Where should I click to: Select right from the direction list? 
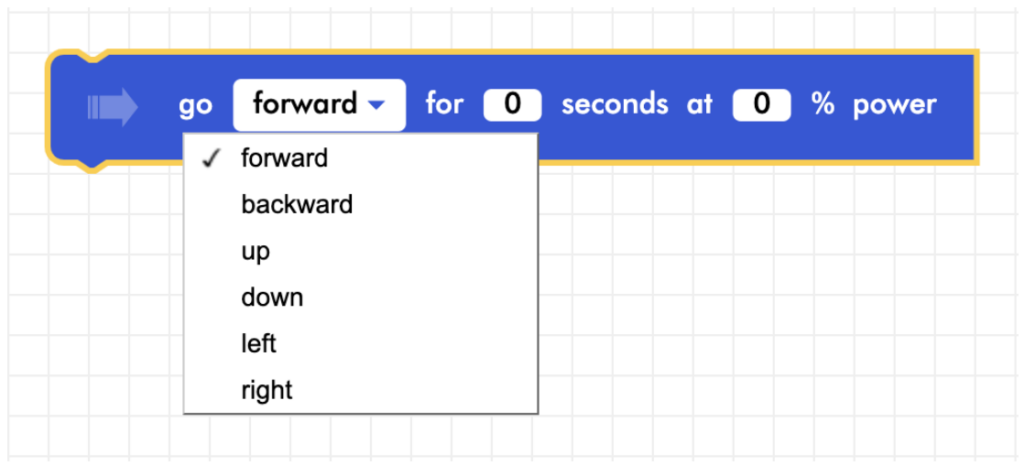coord(267,390)
